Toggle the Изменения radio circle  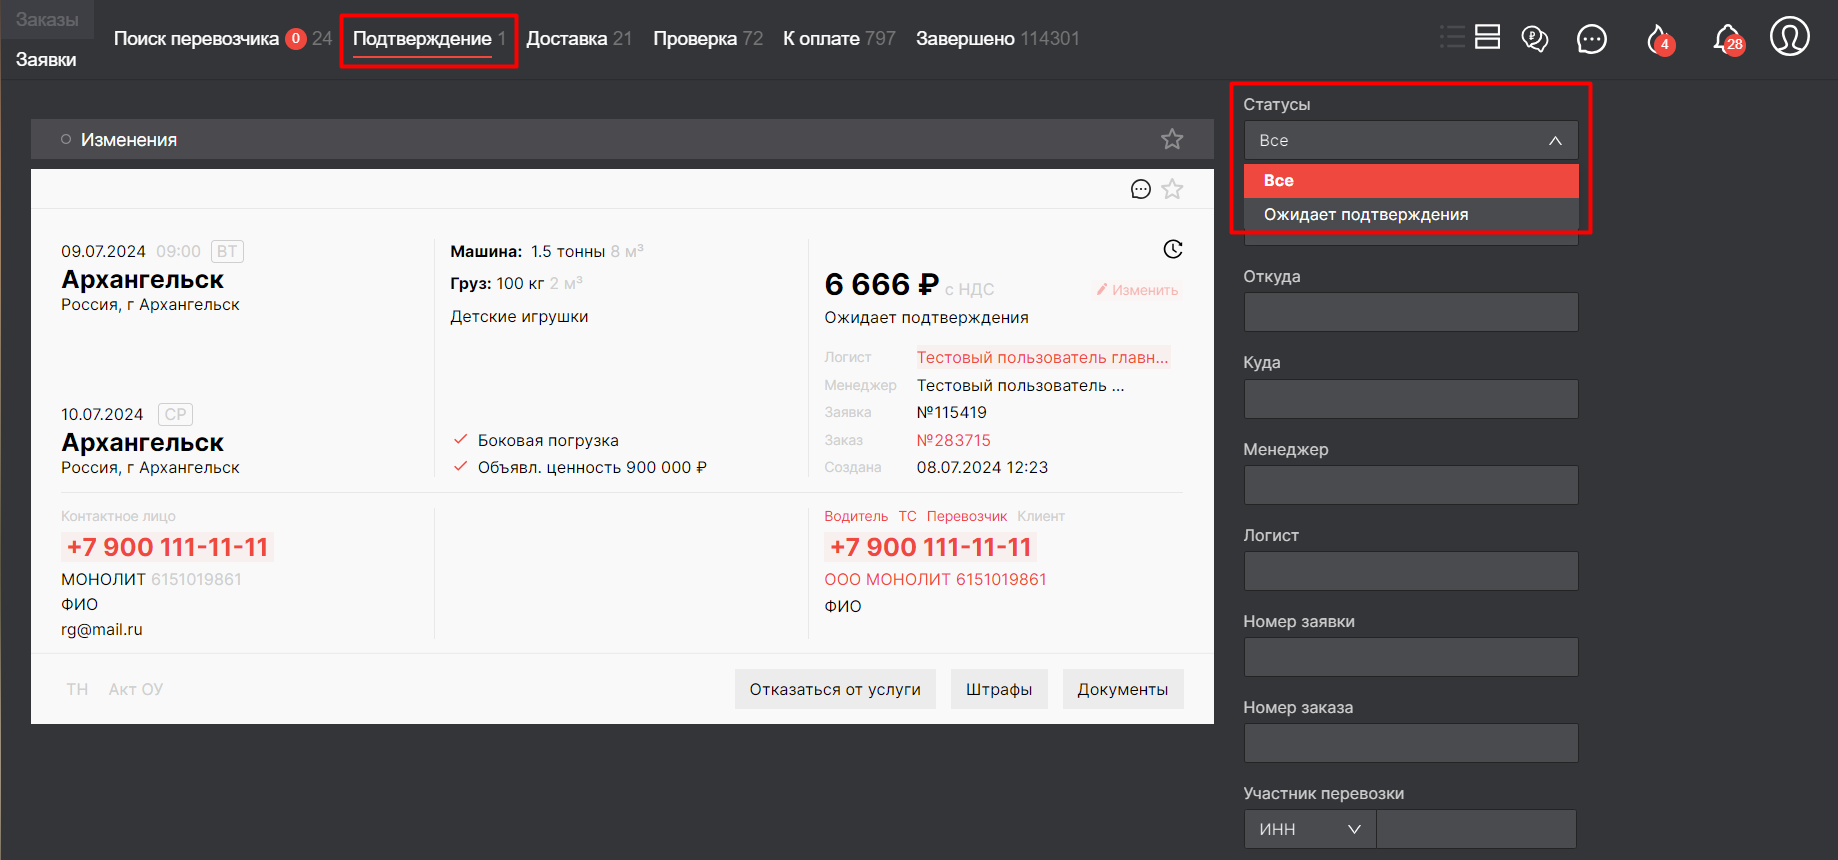tap(66, 140)
